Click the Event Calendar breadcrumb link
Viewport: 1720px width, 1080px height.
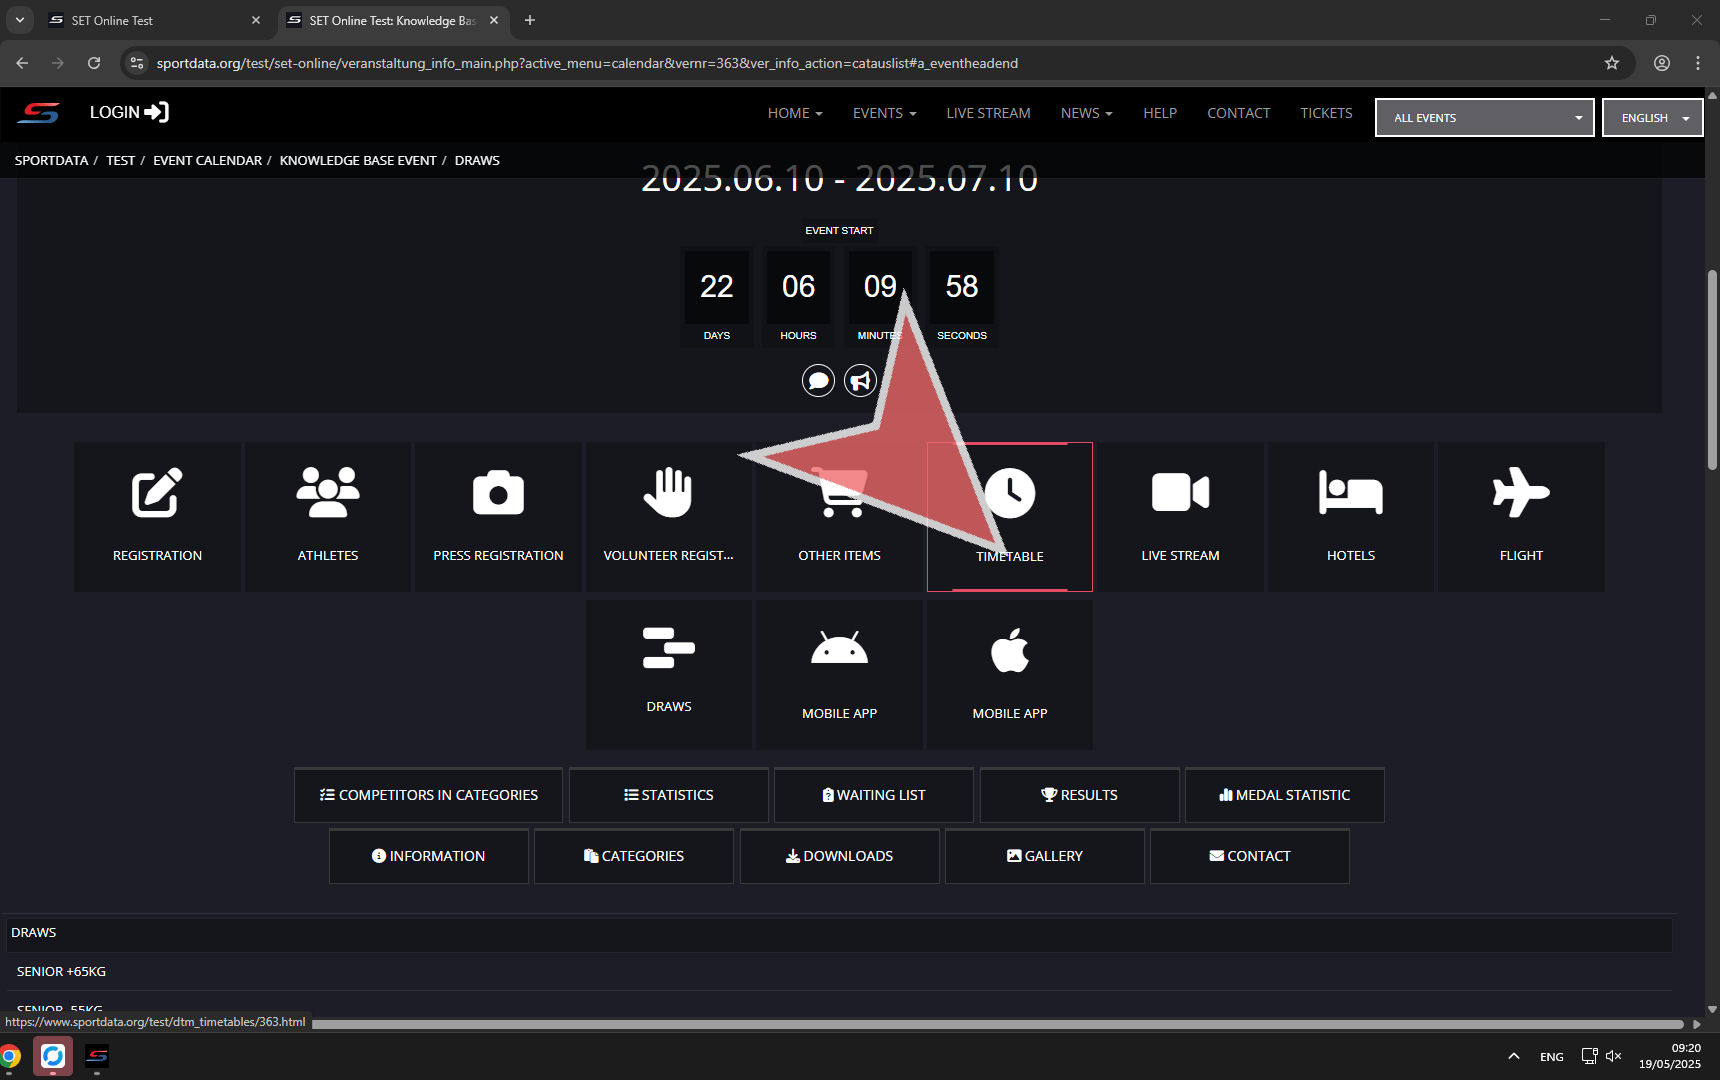(207, 160)
